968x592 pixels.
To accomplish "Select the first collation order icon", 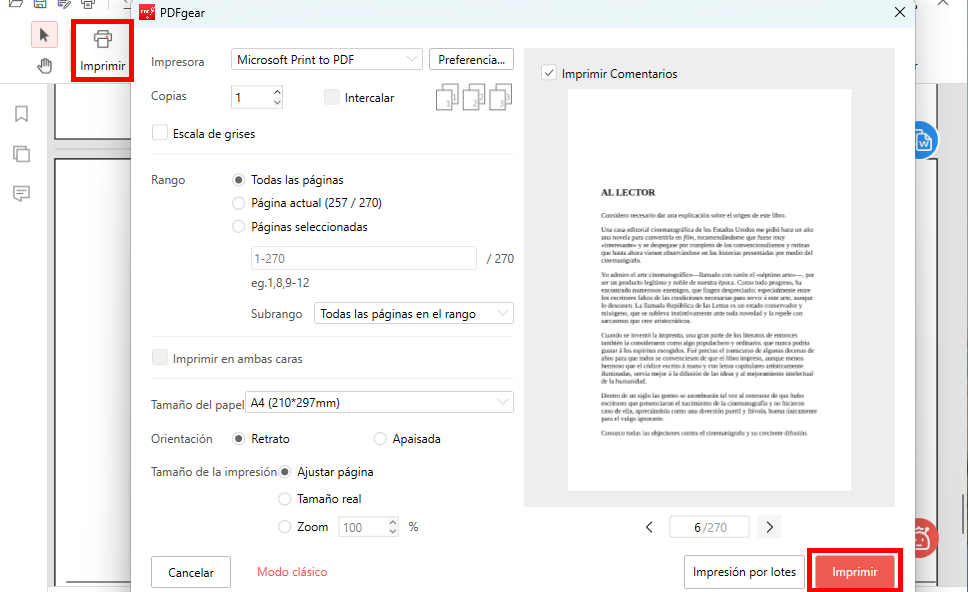I will click(446, 96).
